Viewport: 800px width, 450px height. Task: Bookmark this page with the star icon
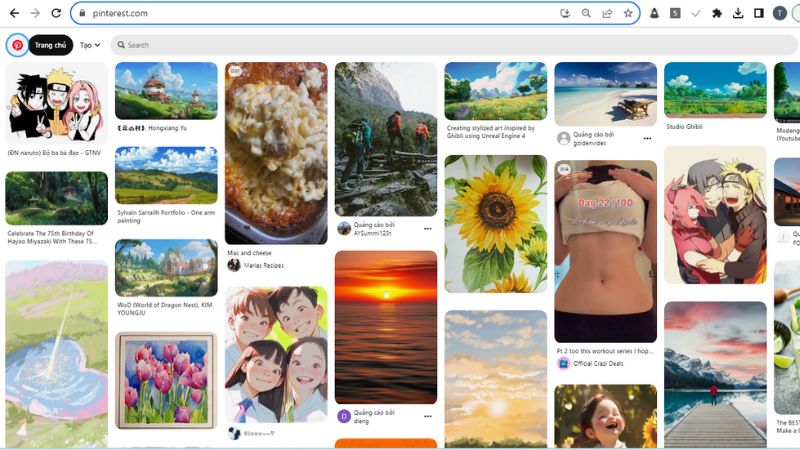628,13
